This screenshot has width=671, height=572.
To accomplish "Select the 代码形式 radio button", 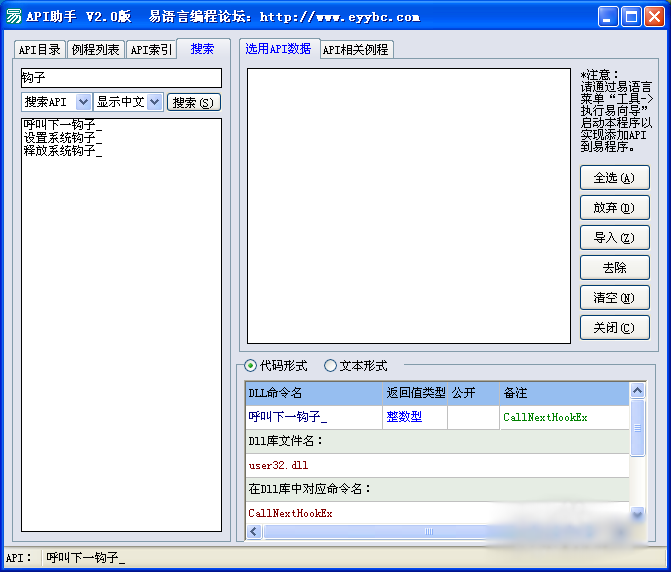I will tap(251, 366).
